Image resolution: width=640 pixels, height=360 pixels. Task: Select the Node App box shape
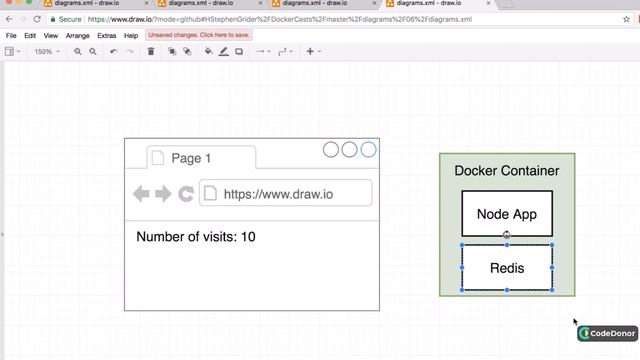507,213
